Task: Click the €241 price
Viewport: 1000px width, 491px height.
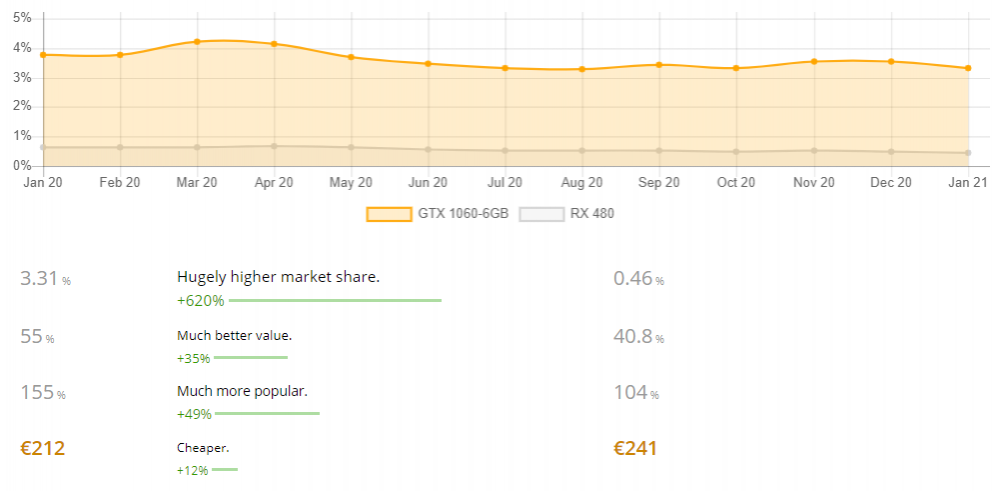Action: tap(635, 448)
